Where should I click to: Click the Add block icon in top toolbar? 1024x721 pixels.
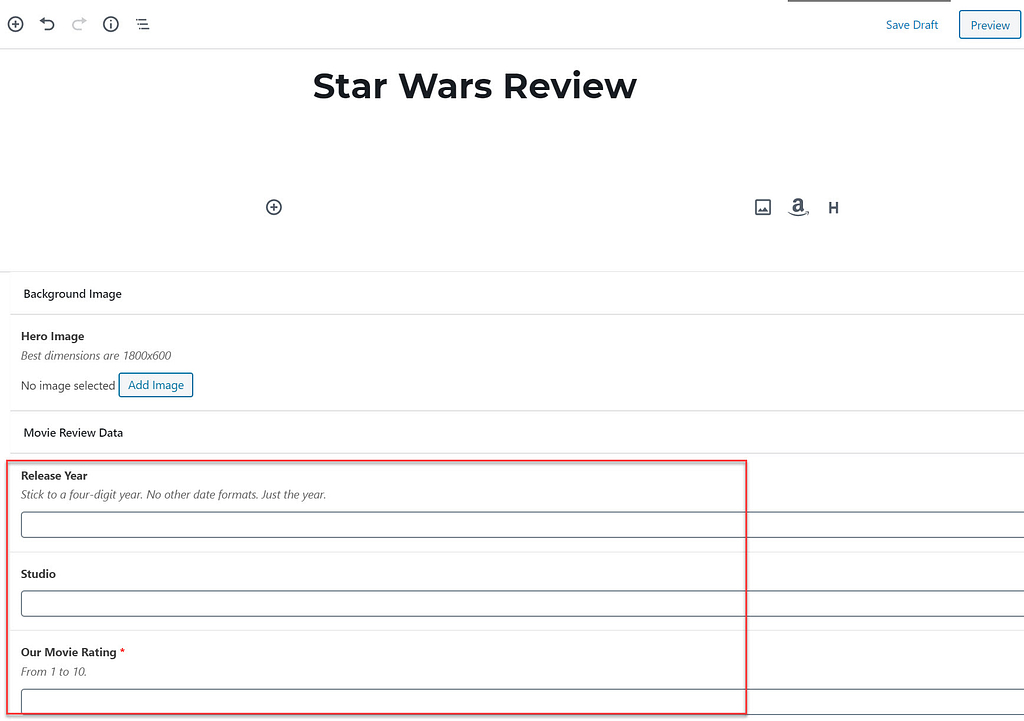(16, 24)
